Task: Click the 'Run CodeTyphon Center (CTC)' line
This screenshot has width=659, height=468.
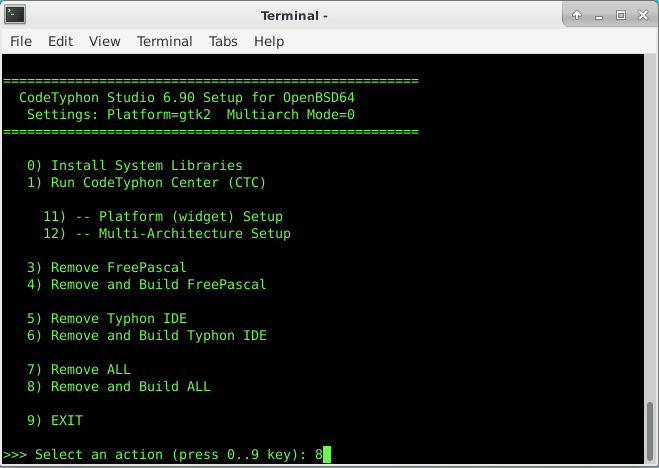Action: pos(146,182)
